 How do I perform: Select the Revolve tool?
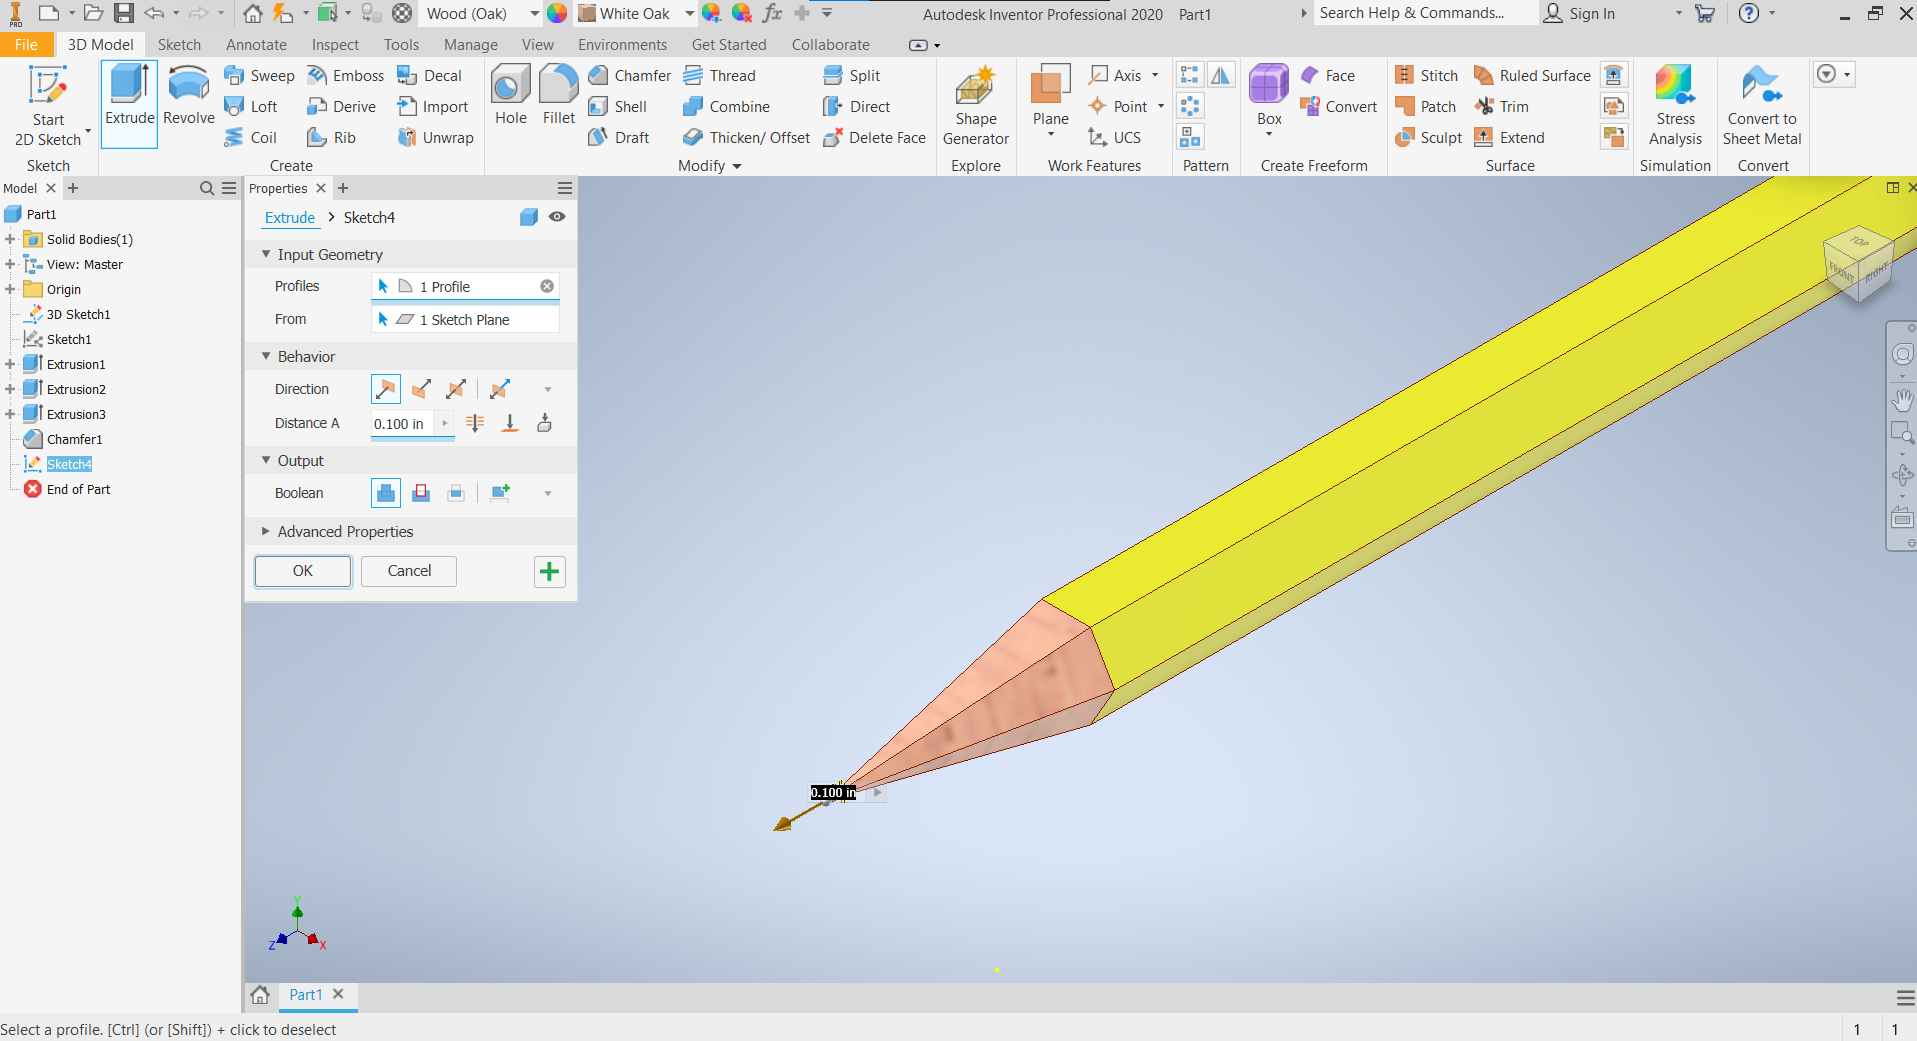tap(189, 97)
